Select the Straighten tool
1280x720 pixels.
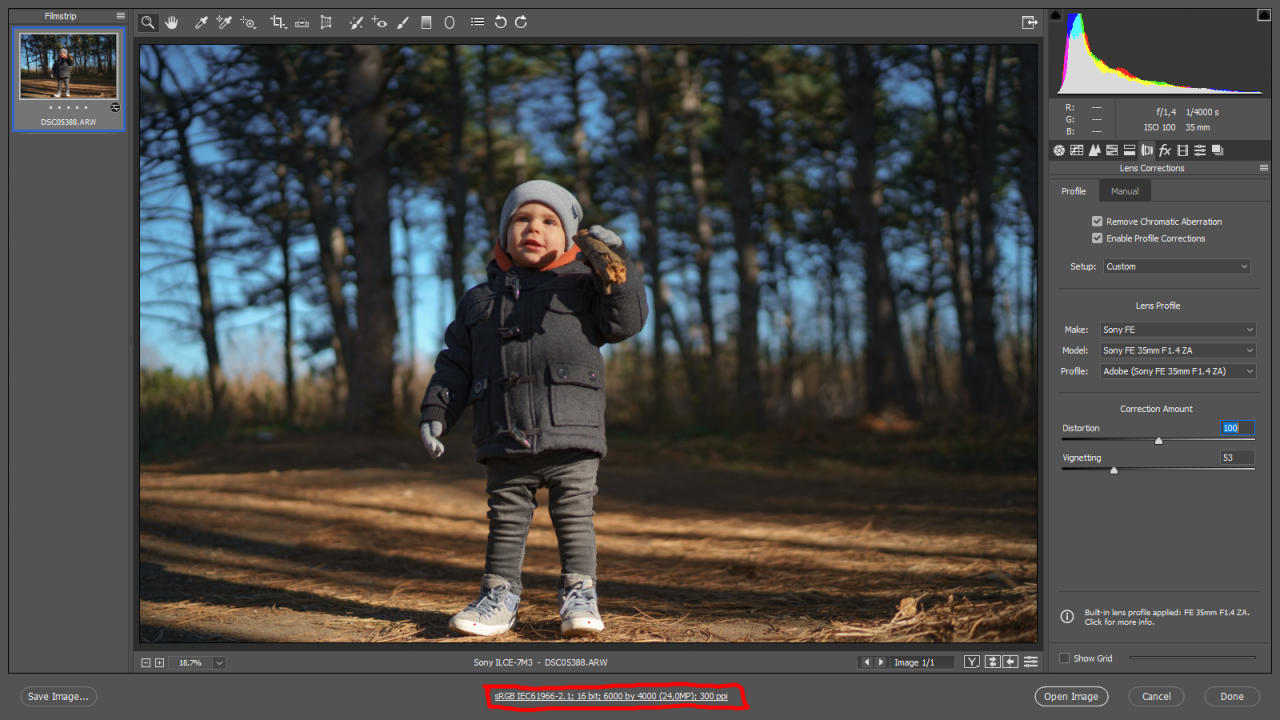(x=302, y=22)
